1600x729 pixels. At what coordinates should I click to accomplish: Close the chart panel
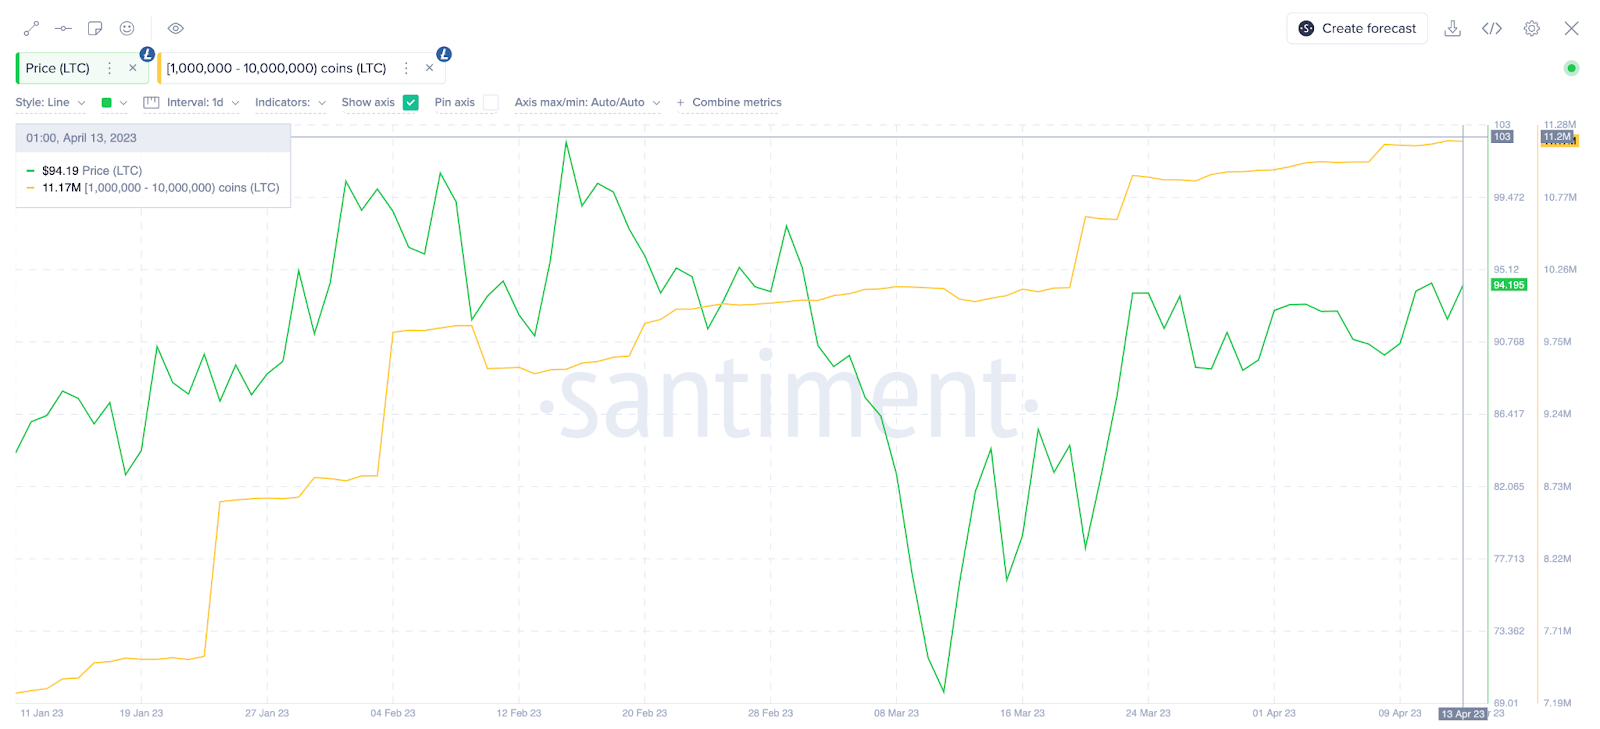point(1572,29)
